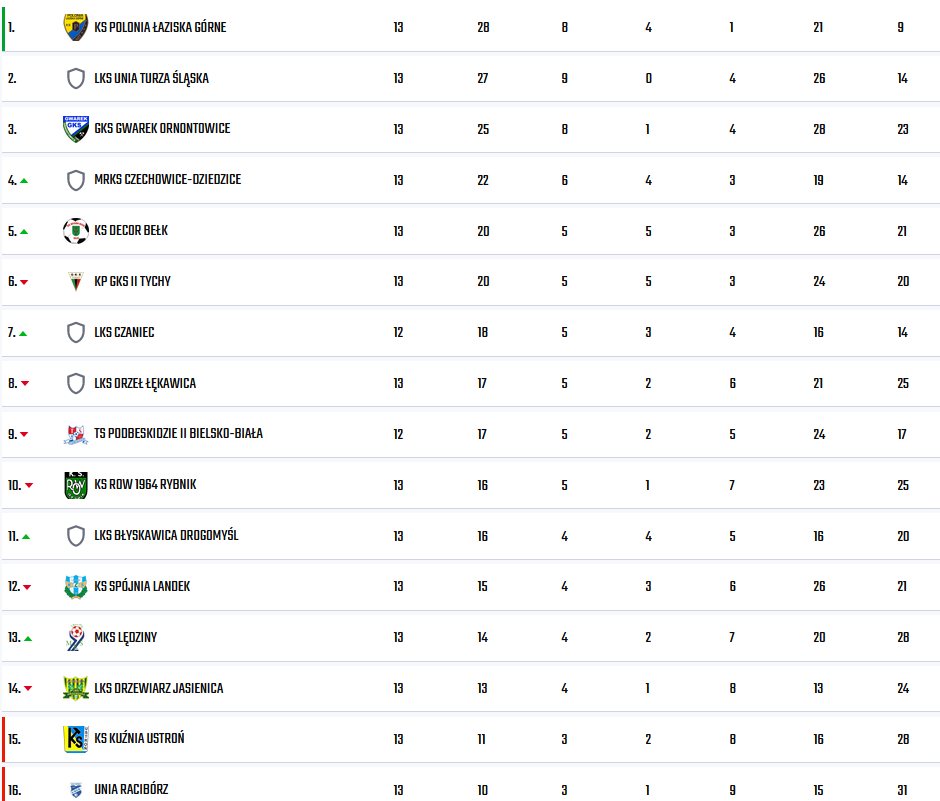Open LKS Unia Turza Śląska team page
The height and width of the screenshot is (801, 940).
[151, 79]
